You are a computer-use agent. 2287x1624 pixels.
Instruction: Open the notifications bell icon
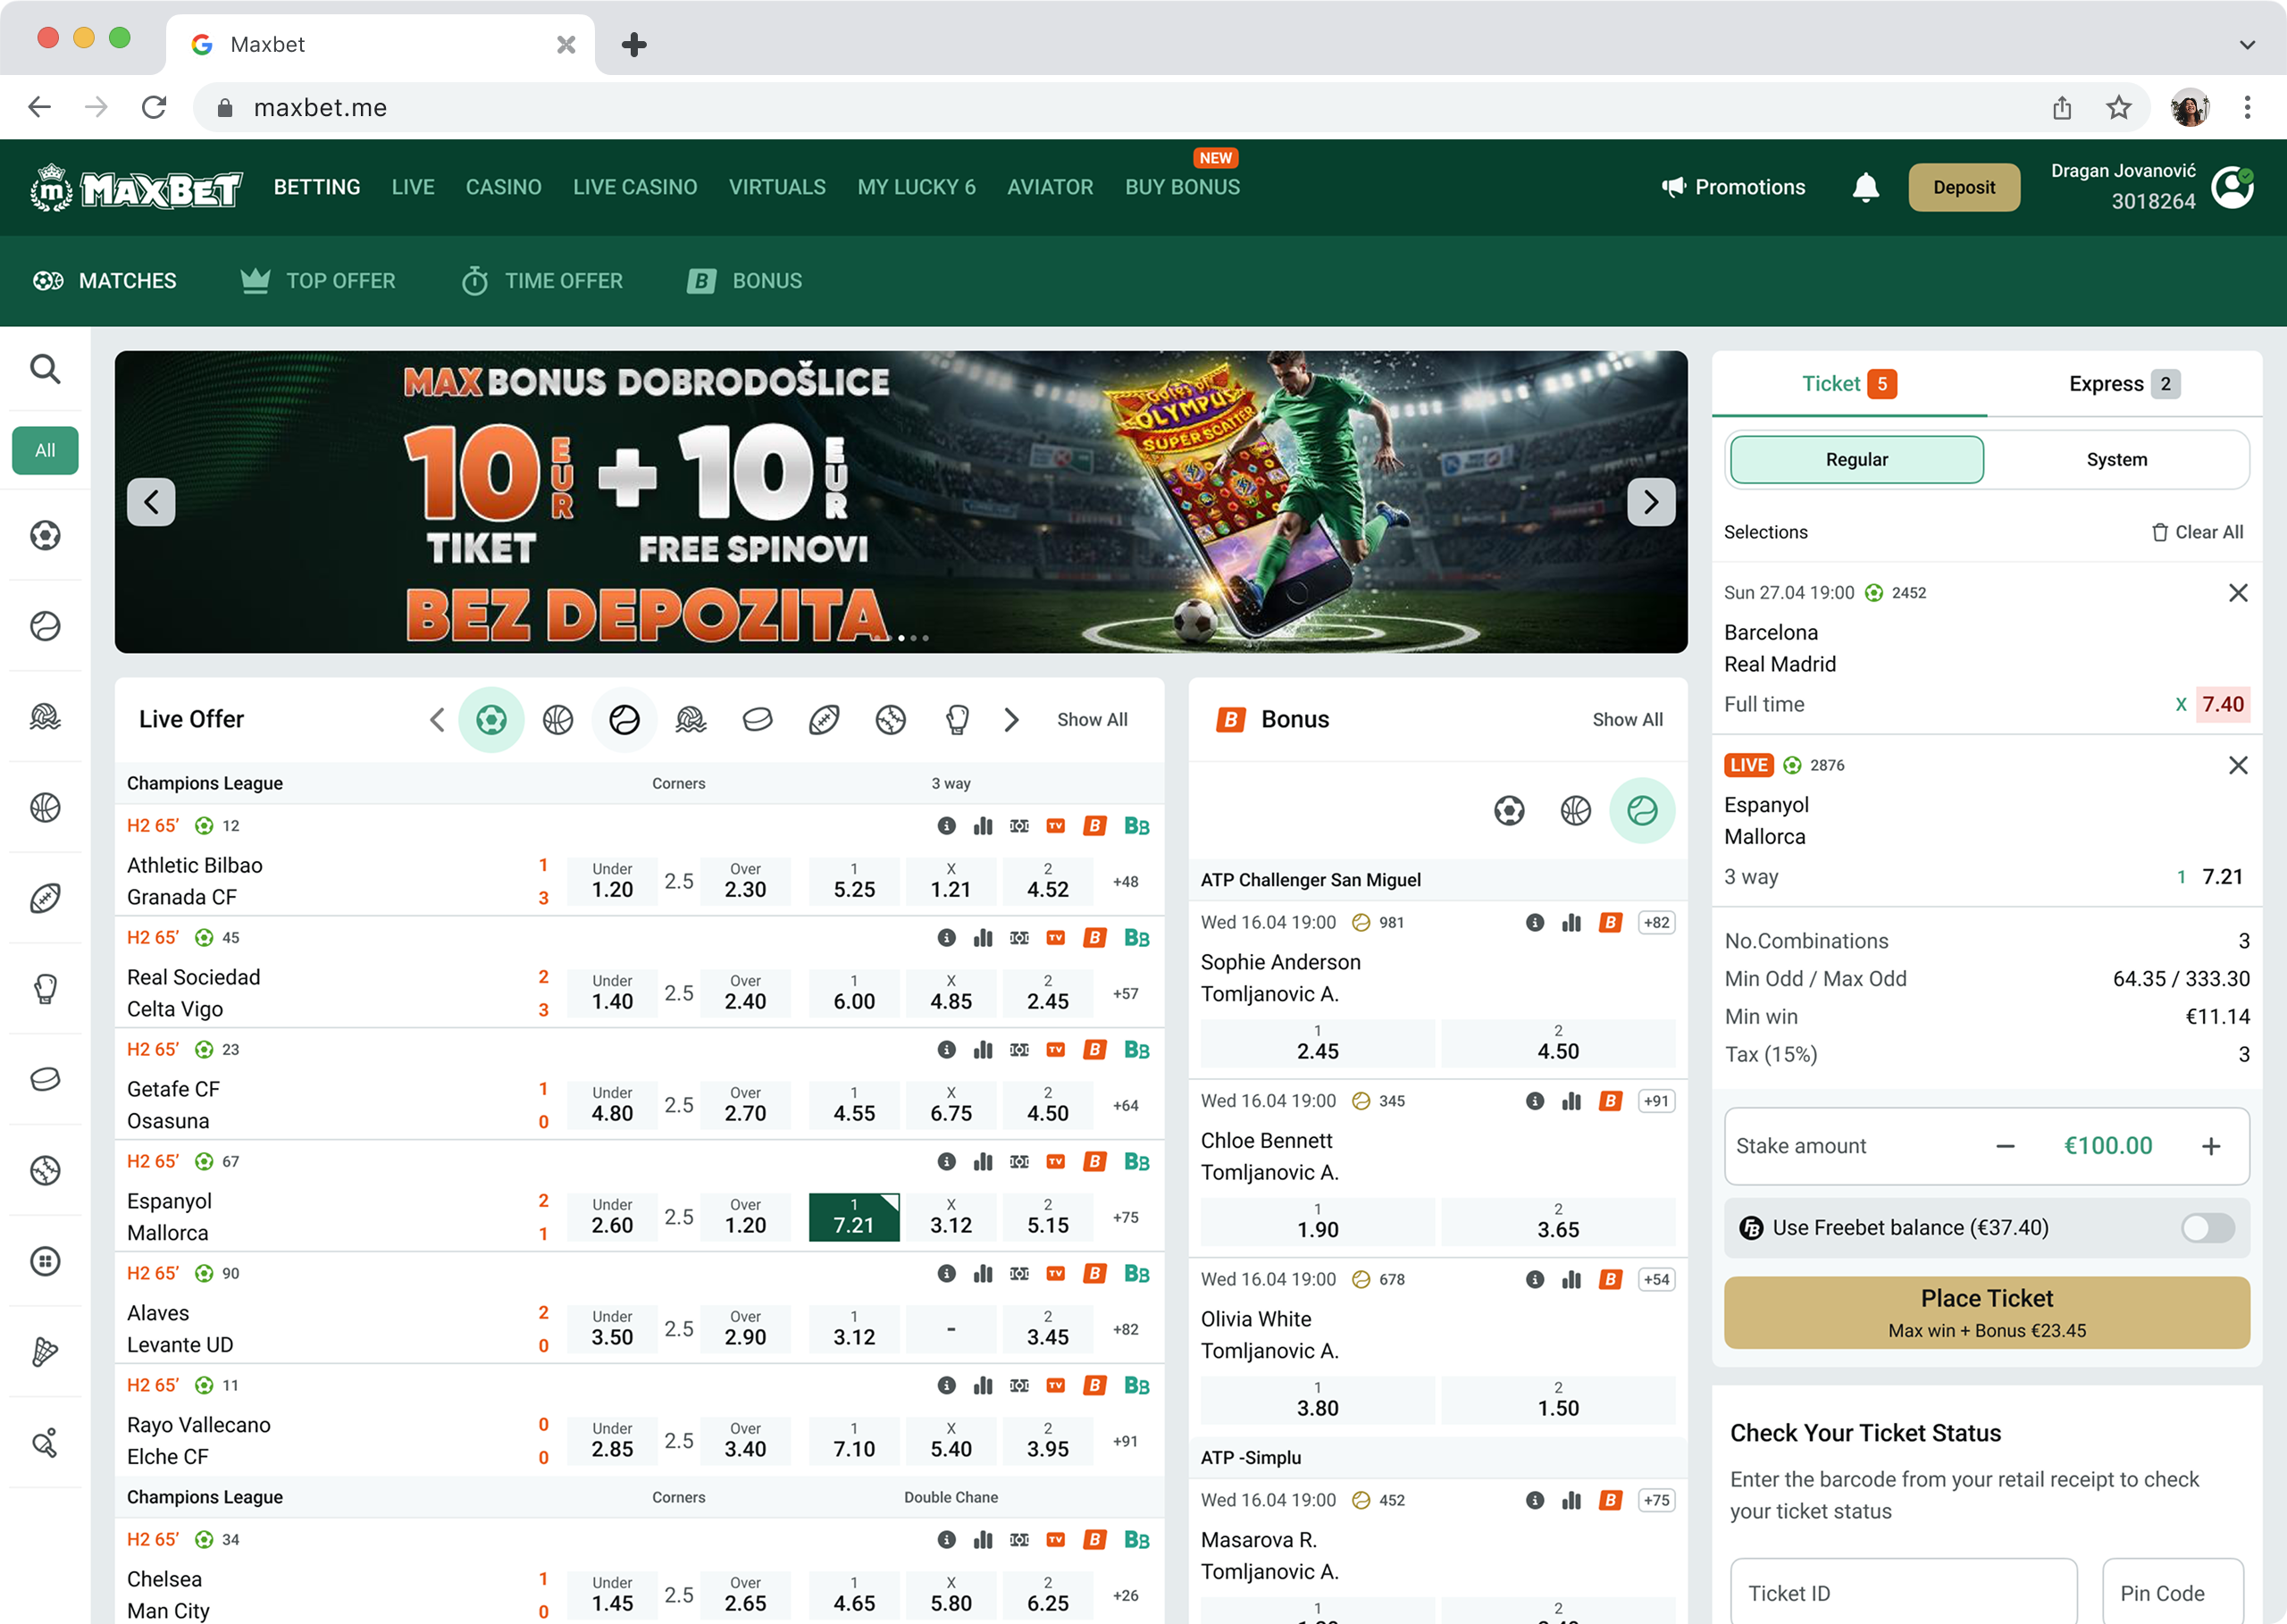click(1865, 187)
